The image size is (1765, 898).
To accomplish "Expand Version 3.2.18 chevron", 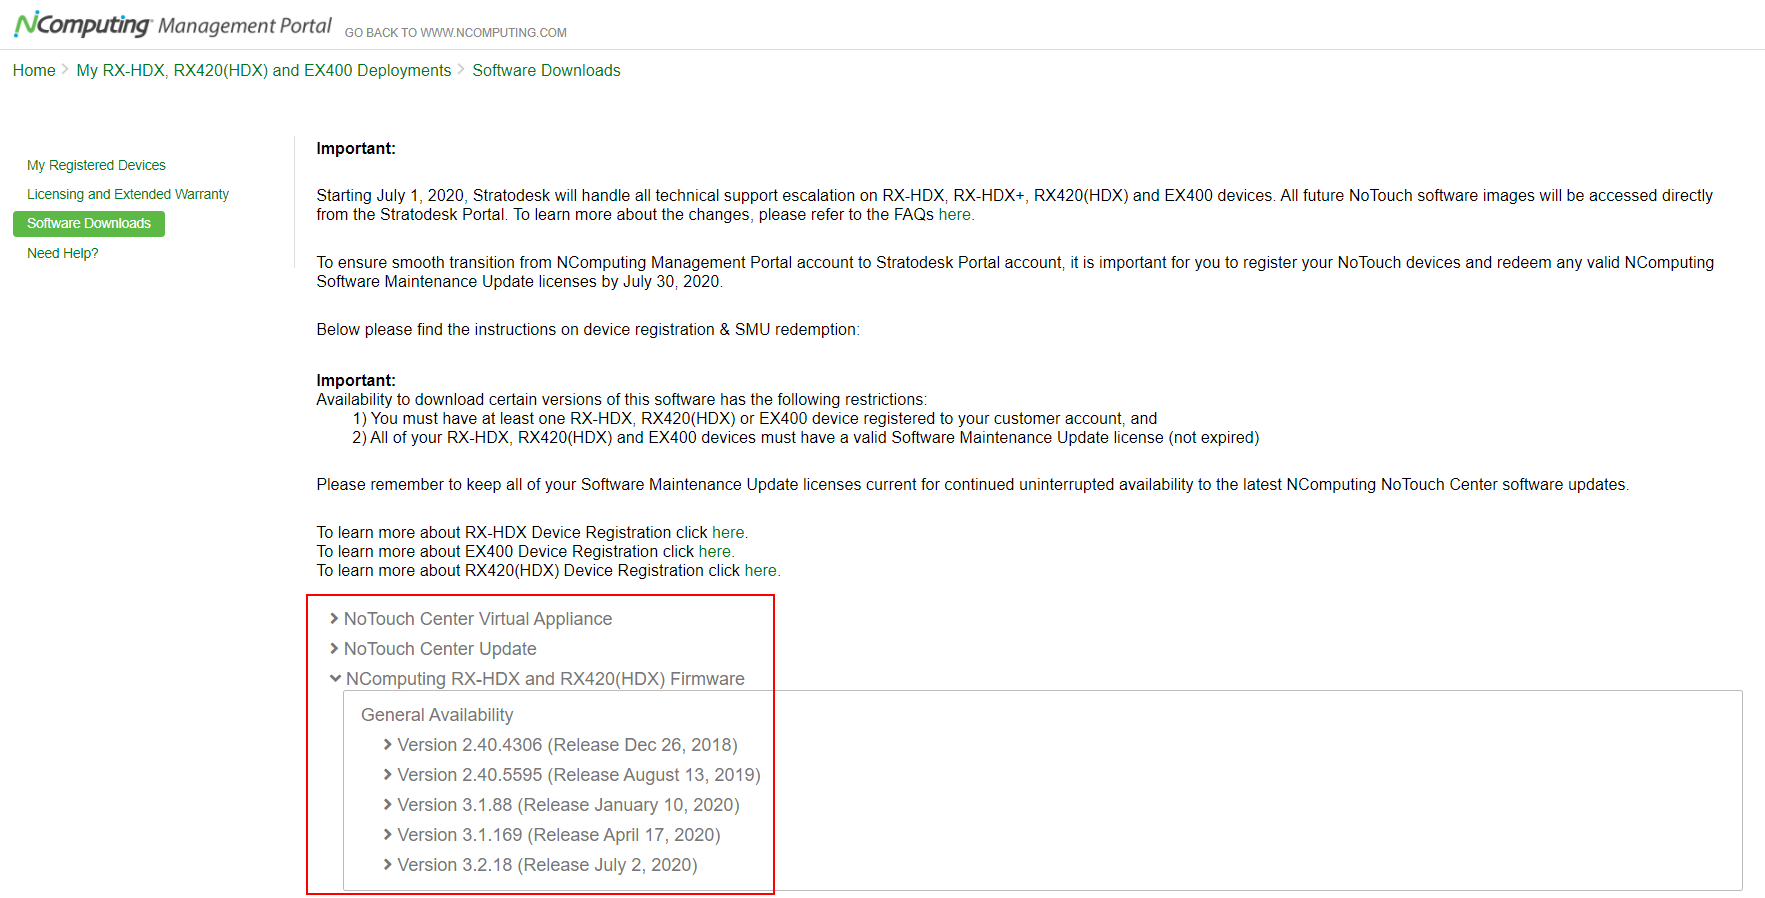I will coord(388,865).
